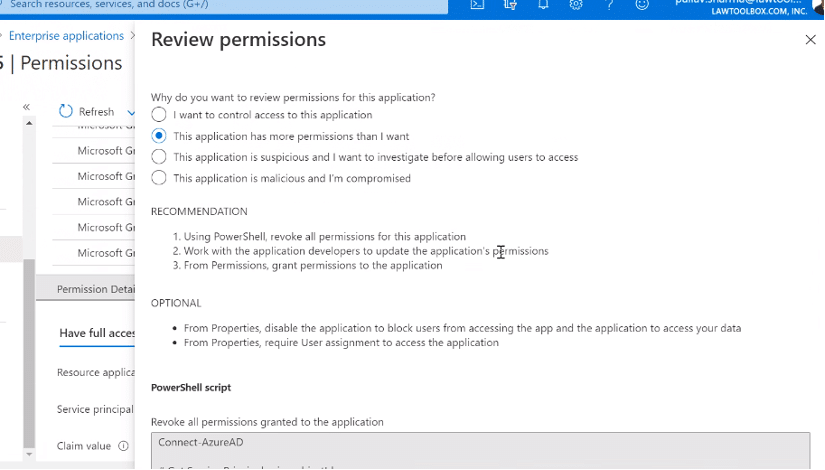Viewport: 825px width, 470px height.
Task: Open the help question mark icon
Action: click(x=609, y=5)
